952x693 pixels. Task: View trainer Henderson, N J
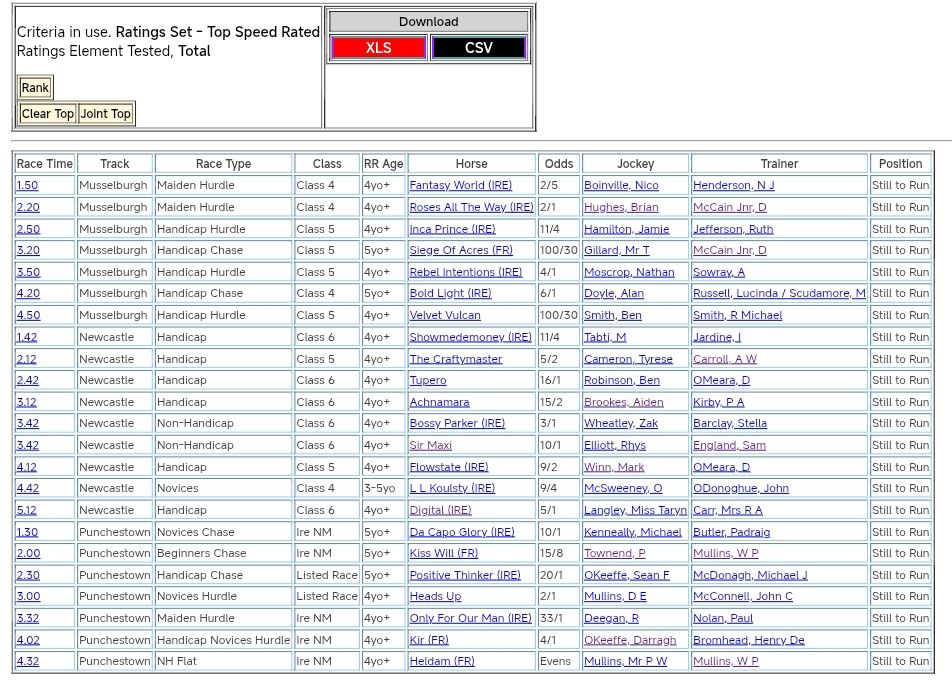(x=733, y=185)
